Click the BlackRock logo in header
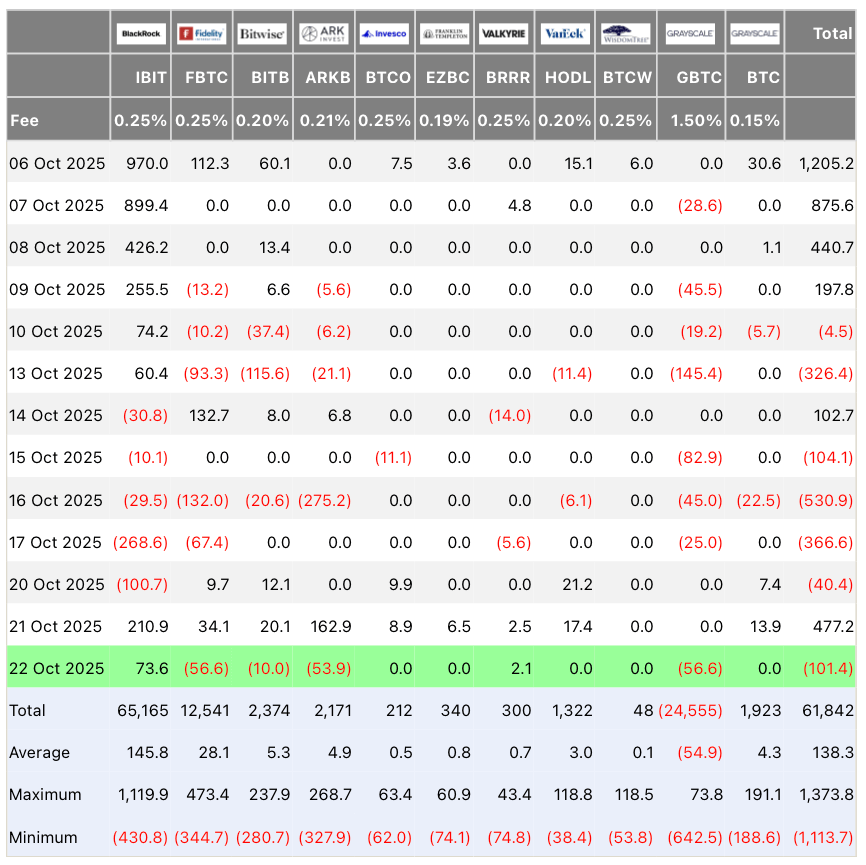Viewport: 866px width, 865px height. point(141,34)
